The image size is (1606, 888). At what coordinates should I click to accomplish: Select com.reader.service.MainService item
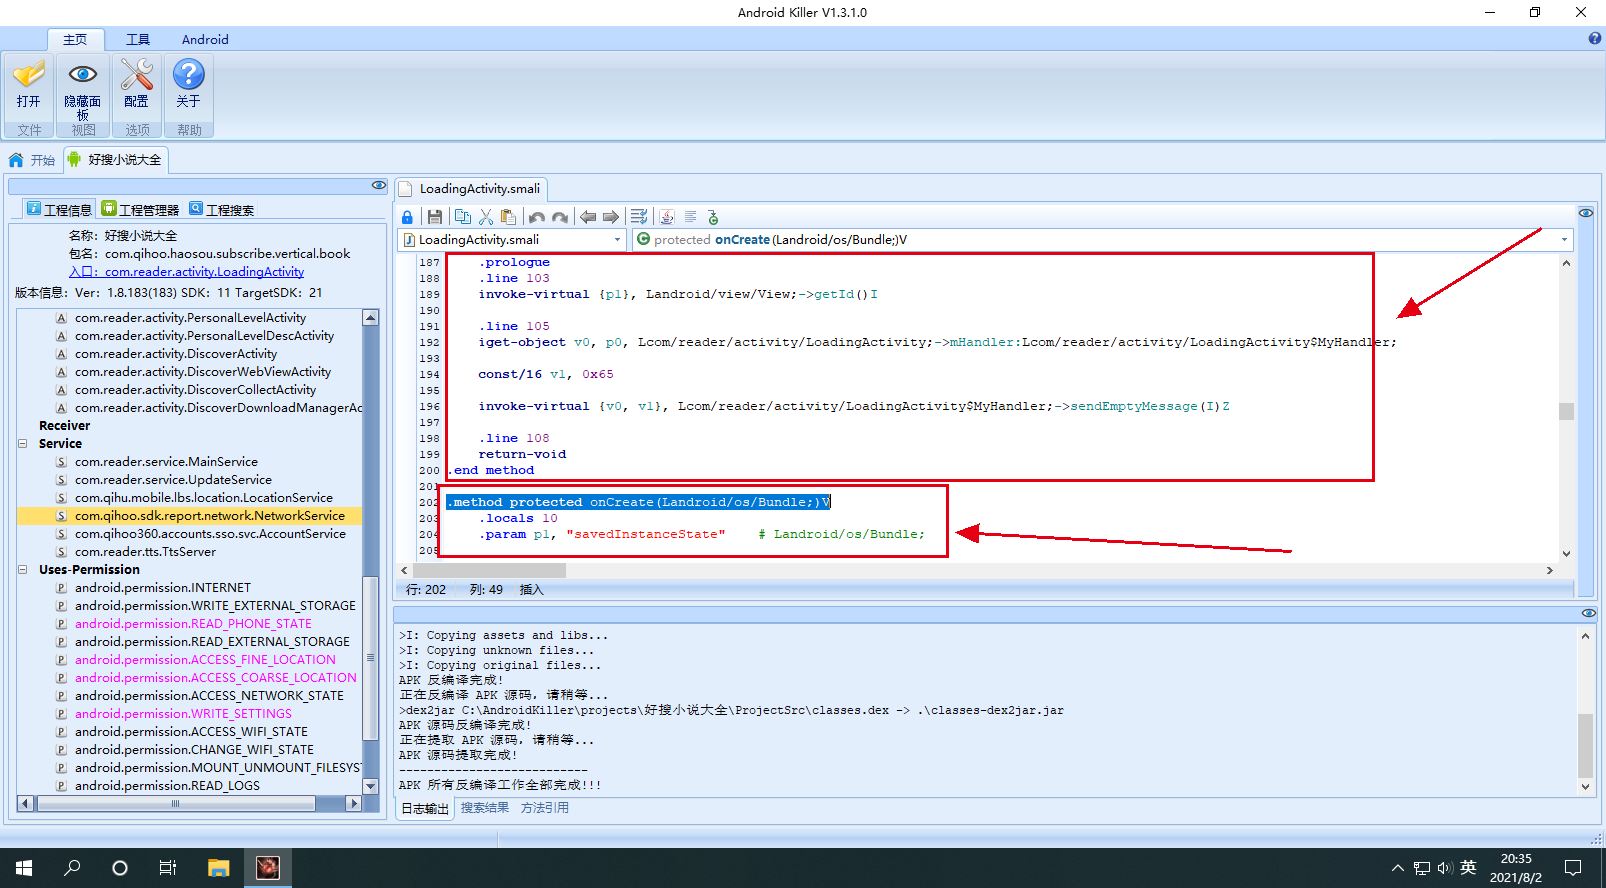pos(166,462)
